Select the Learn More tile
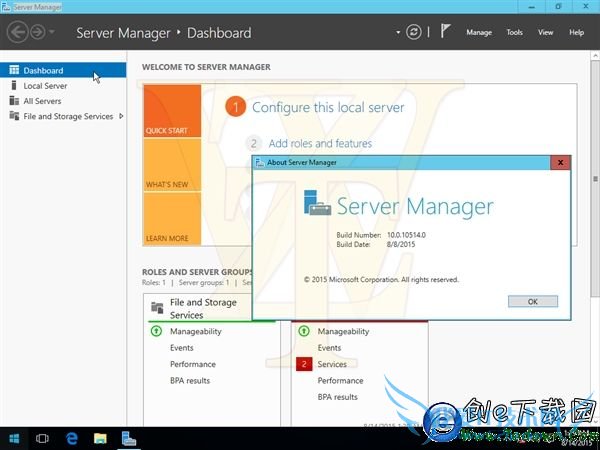Image resolution: width=600 pixels, height=450 pixels. (172, 219)
